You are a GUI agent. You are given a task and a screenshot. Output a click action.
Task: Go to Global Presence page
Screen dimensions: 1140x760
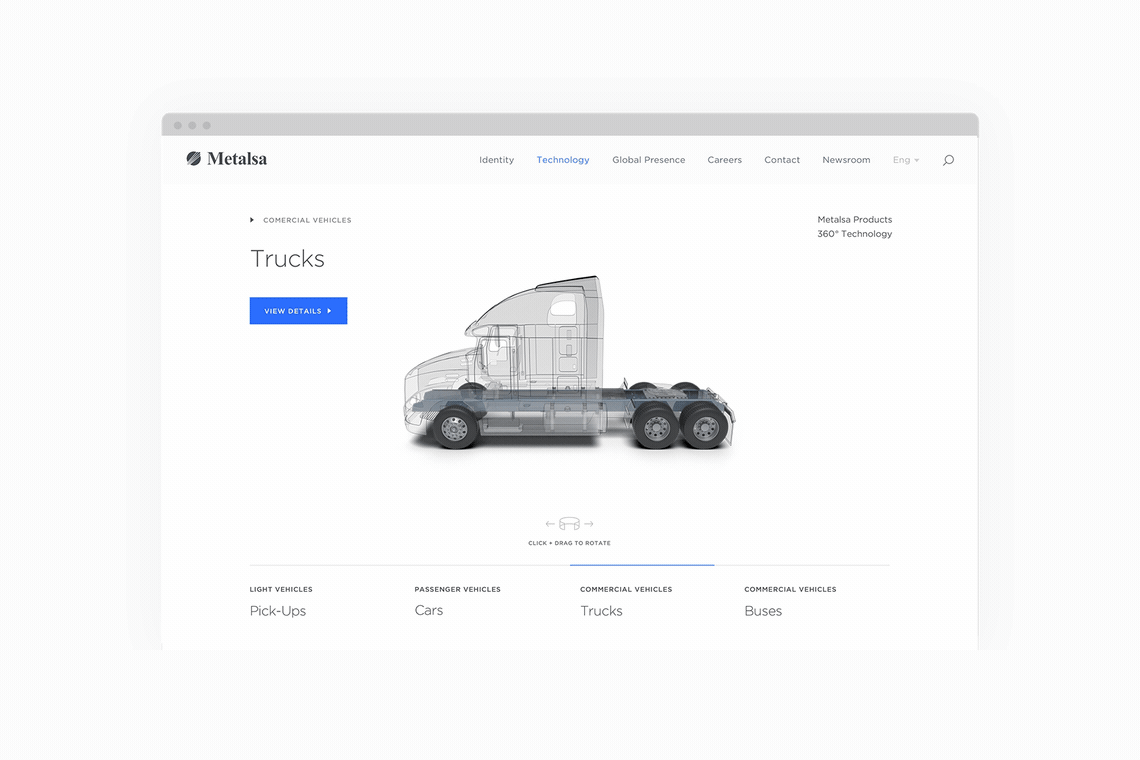pos(648,160)
